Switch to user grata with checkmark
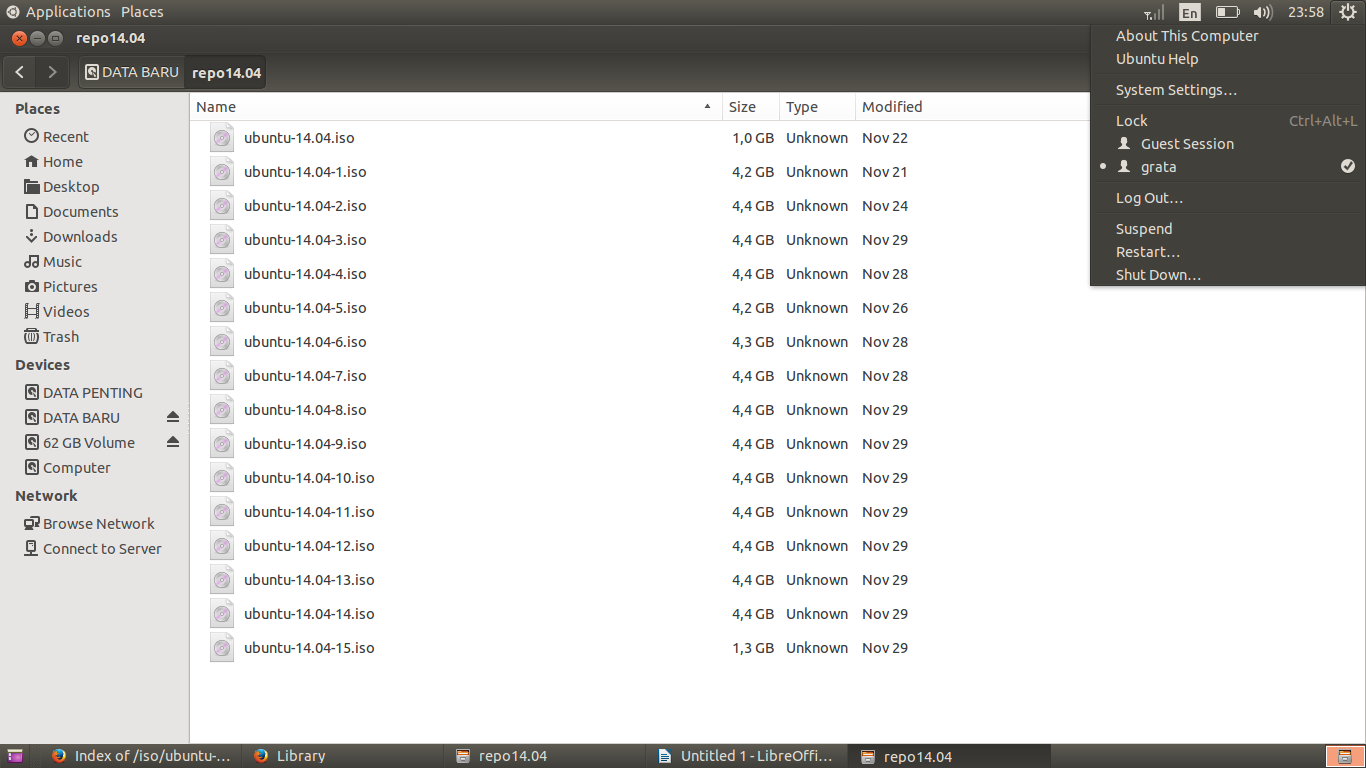Image resolution: width=1366 pixels, height=768 pixels. point(1228,167)
